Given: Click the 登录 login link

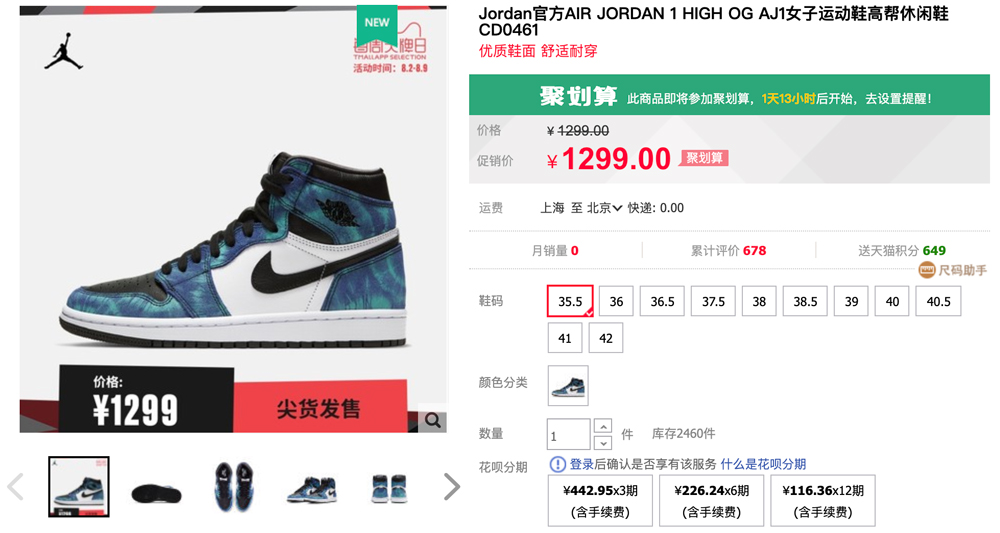Looking at the screenshot, I should 582,464.
